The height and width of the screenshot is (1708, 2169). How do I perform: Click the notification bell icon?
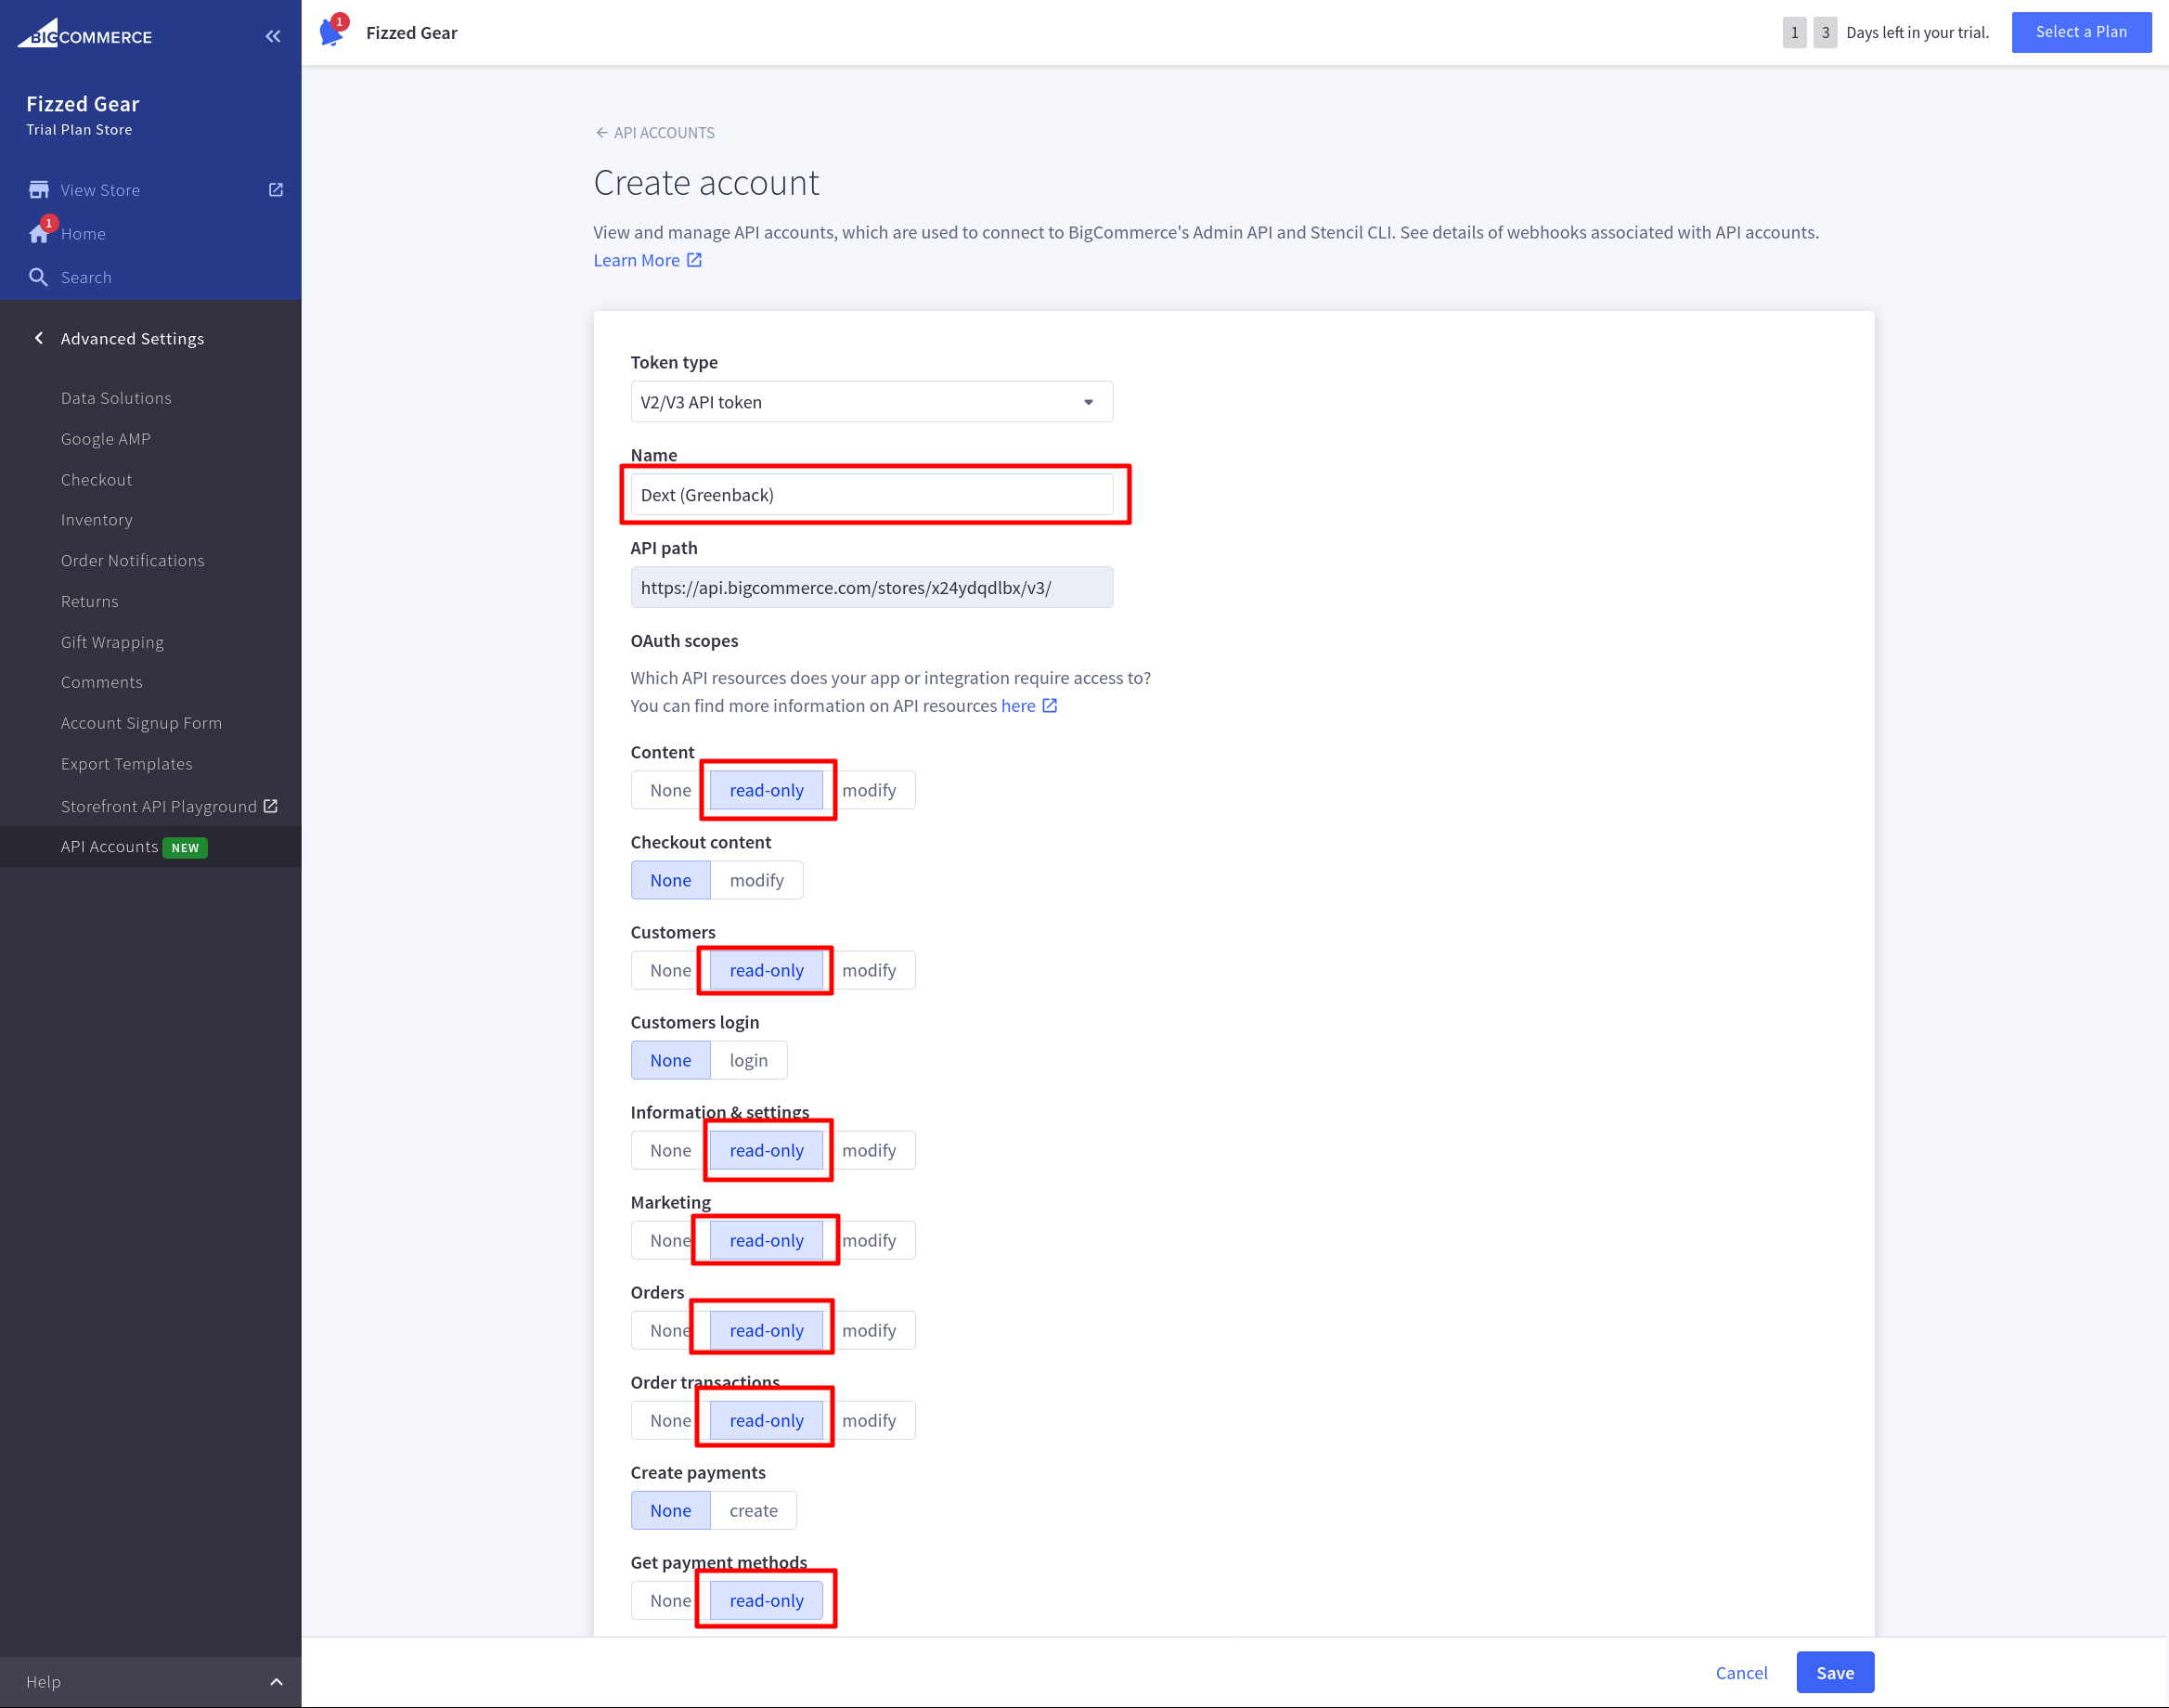pos(332,32)
